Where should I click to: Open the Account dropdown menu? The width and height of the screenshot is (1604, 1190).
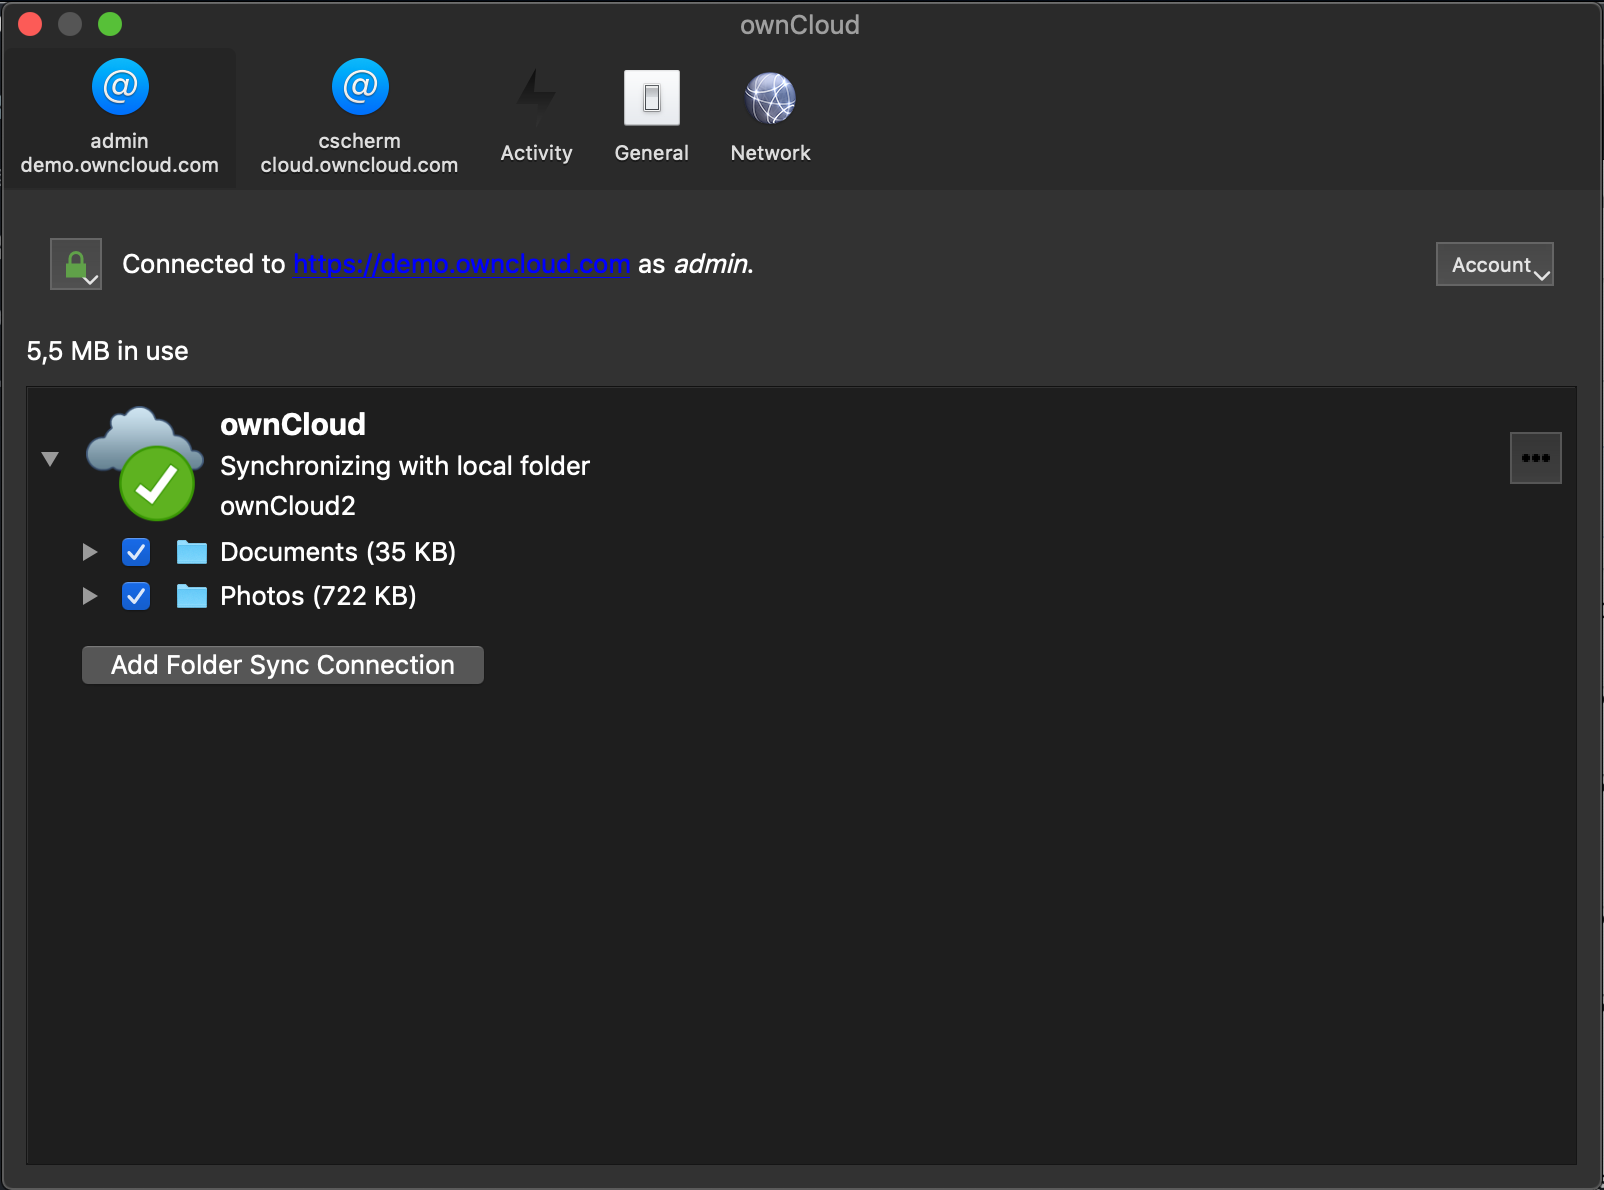click(x=1494, y=264)
